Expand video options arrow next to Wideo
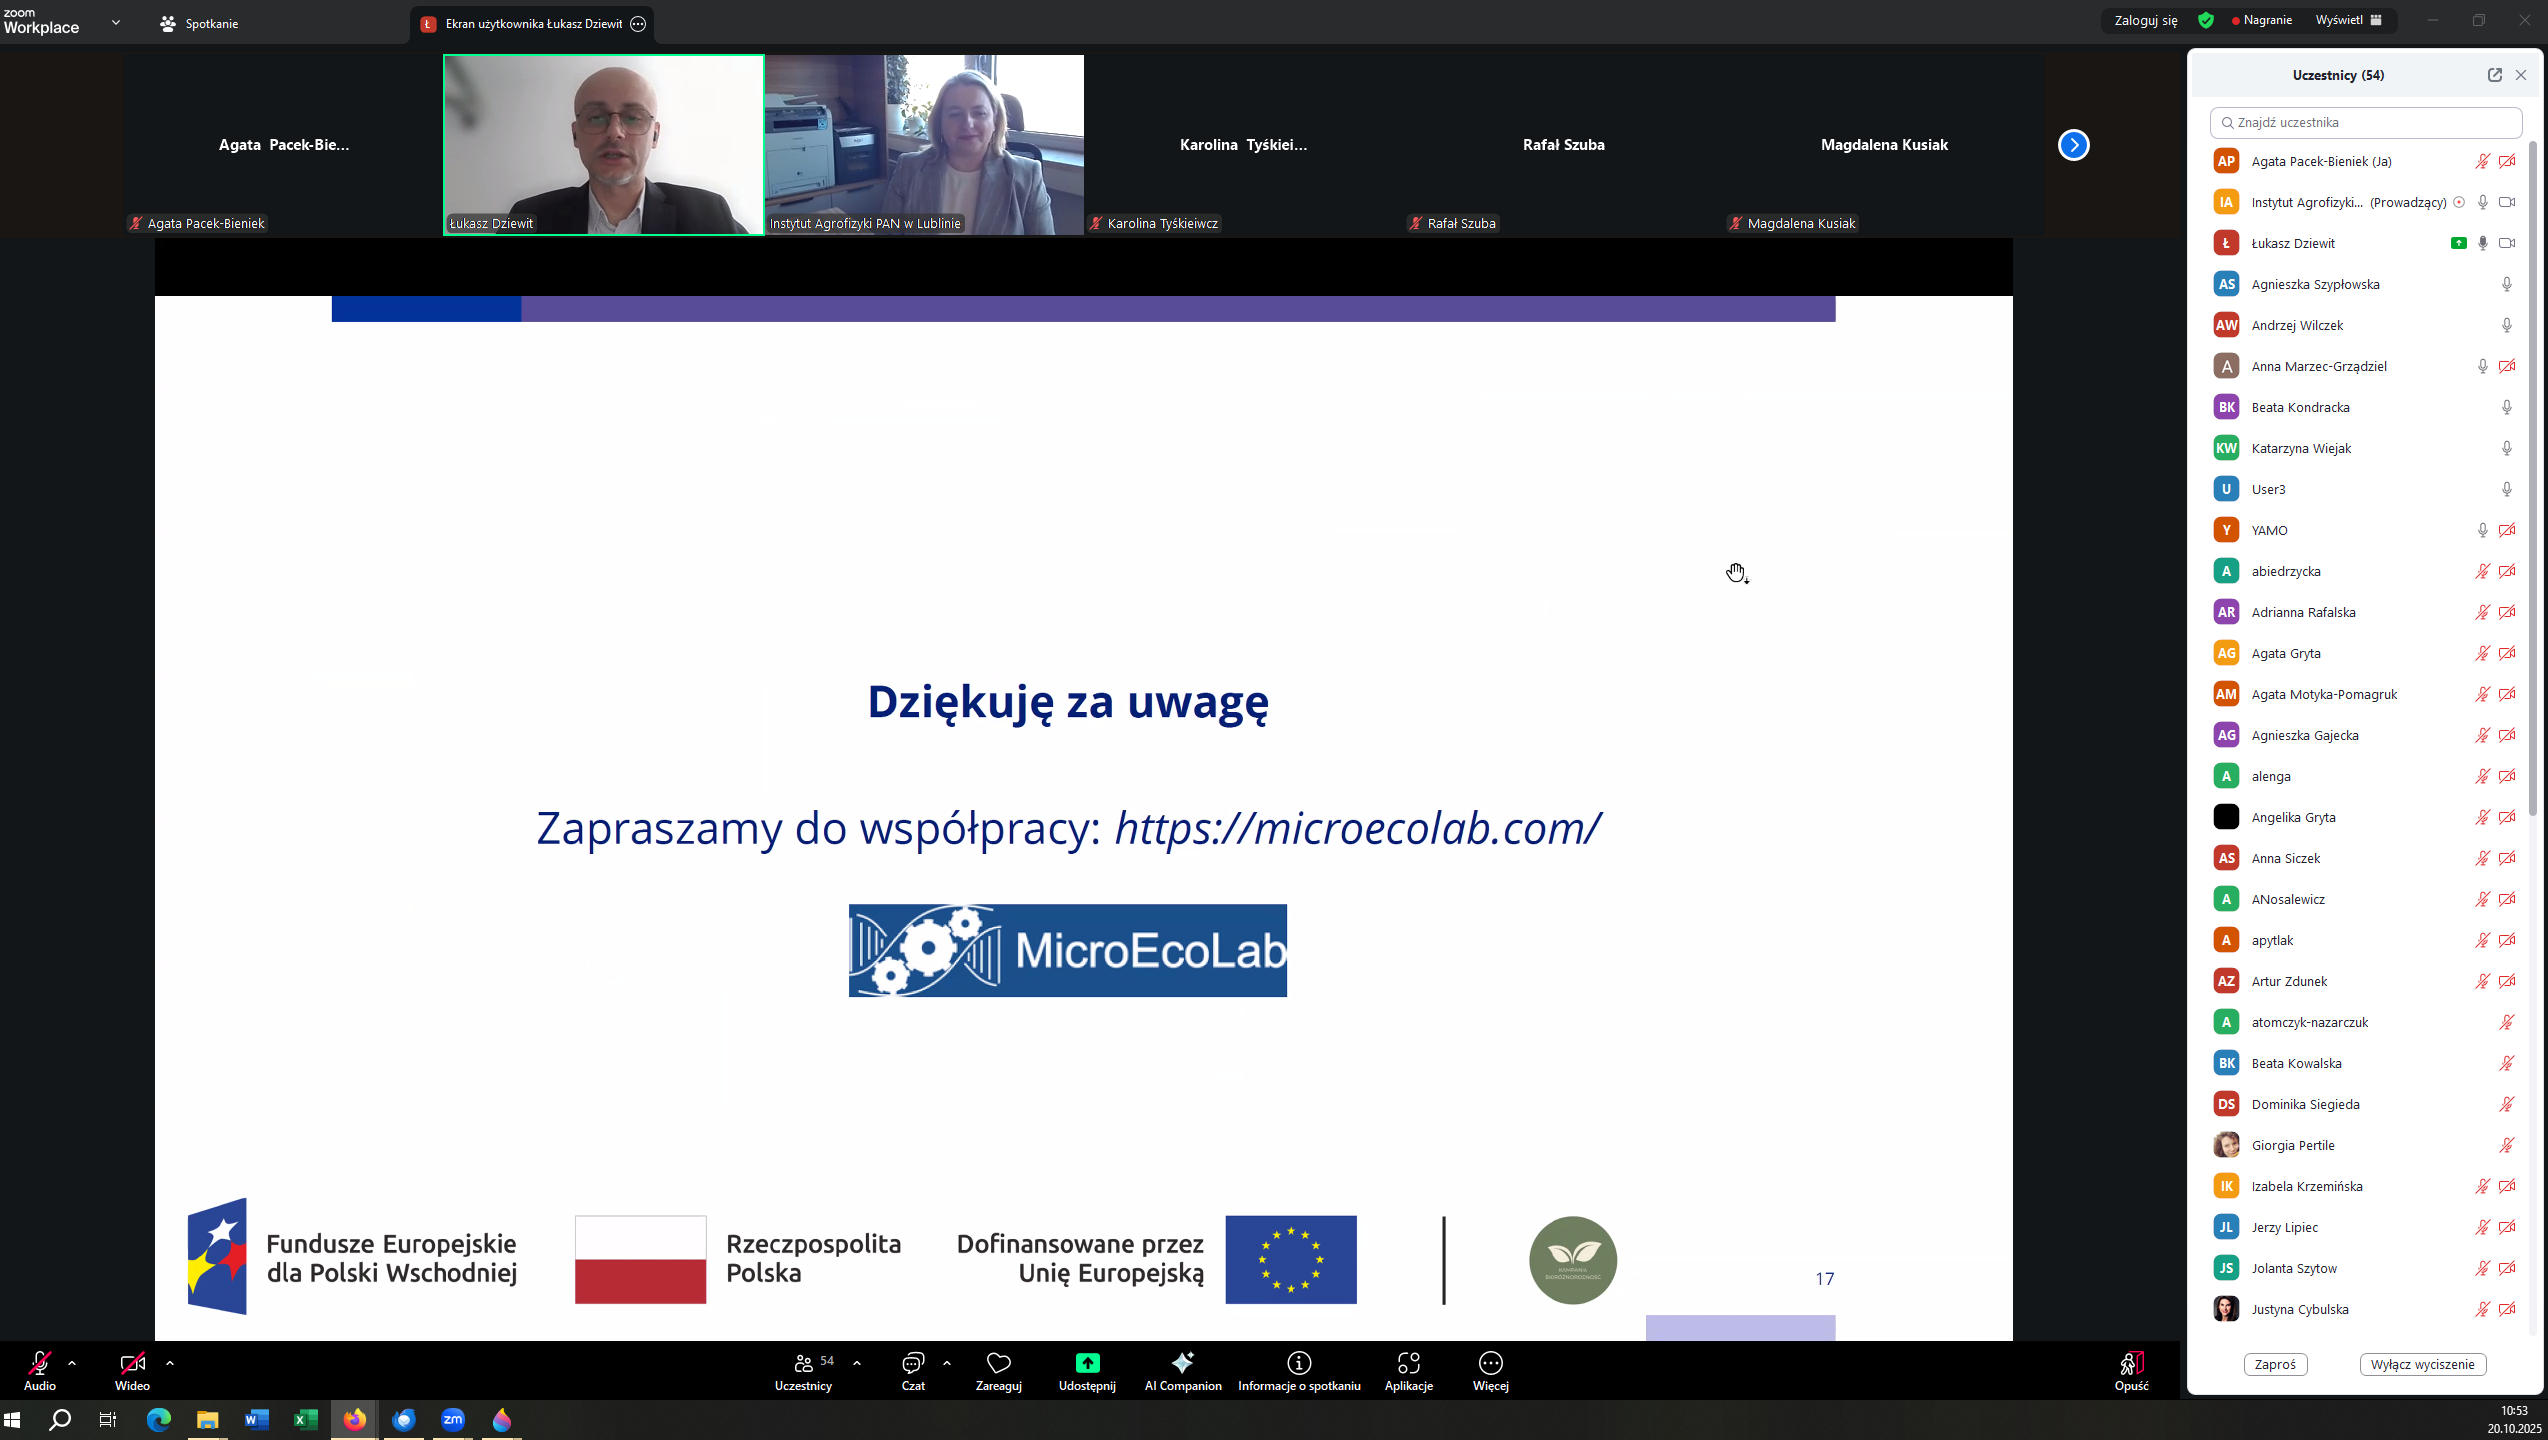This screenshot has width=2548, height=1440. pyautogui.click(x=170, y=1362)
